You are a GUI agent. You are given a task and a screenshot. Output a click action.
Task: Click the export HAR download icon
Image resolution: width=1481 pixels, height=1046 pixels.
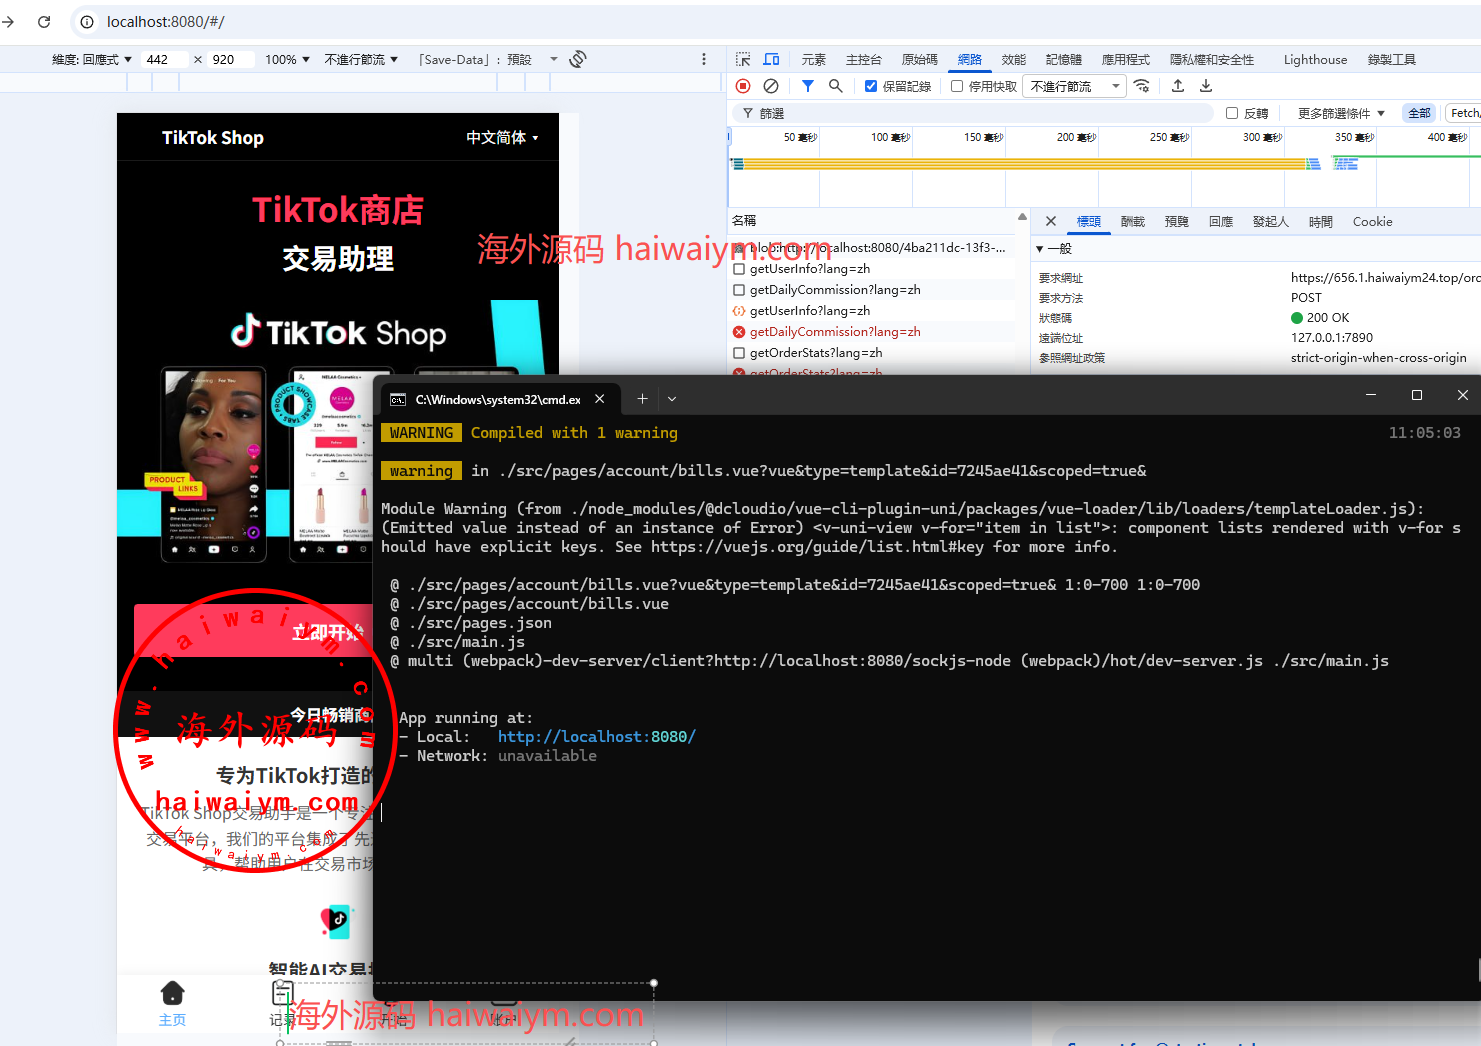pos(1206,86)
